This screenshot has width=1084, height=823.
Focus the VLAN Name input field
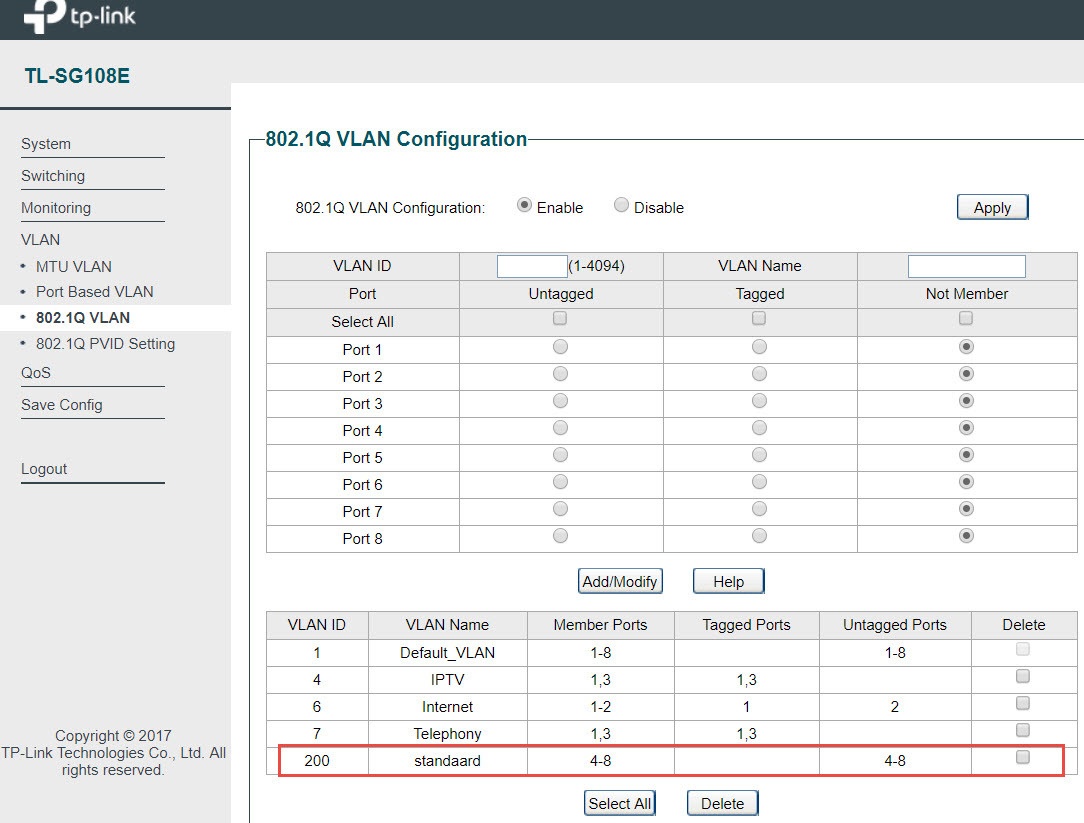(x=966, y=266)
